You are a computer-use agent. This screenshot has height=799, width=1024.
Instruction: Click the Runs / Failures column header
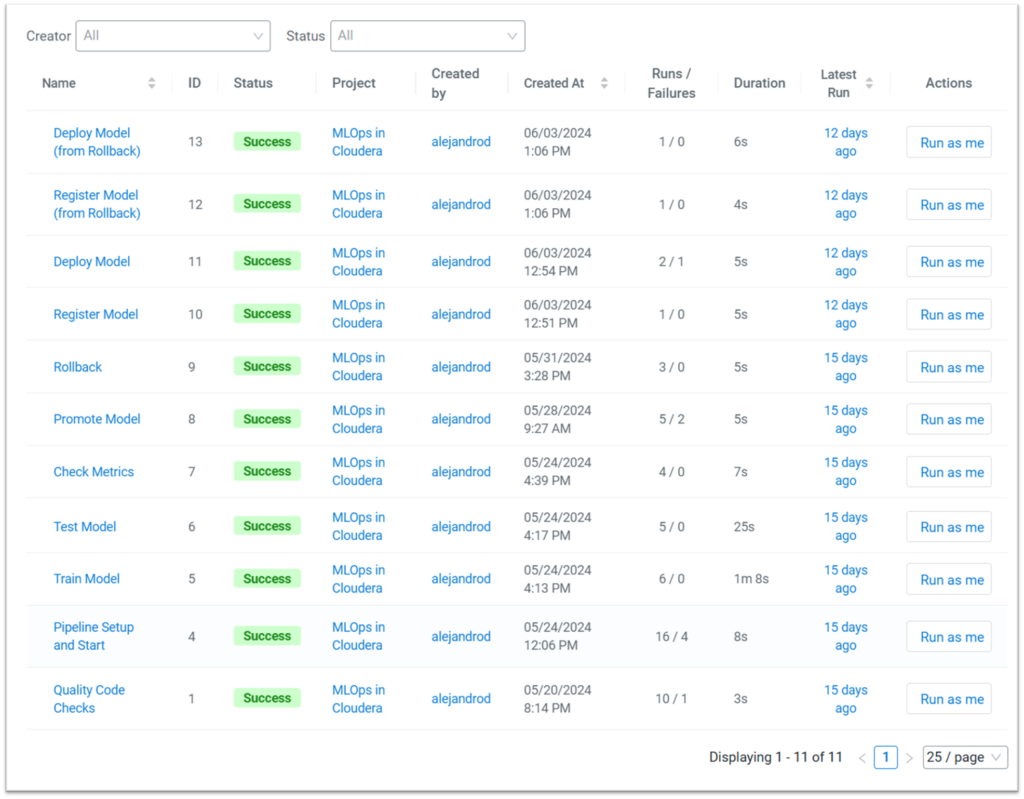pos(671,84)
